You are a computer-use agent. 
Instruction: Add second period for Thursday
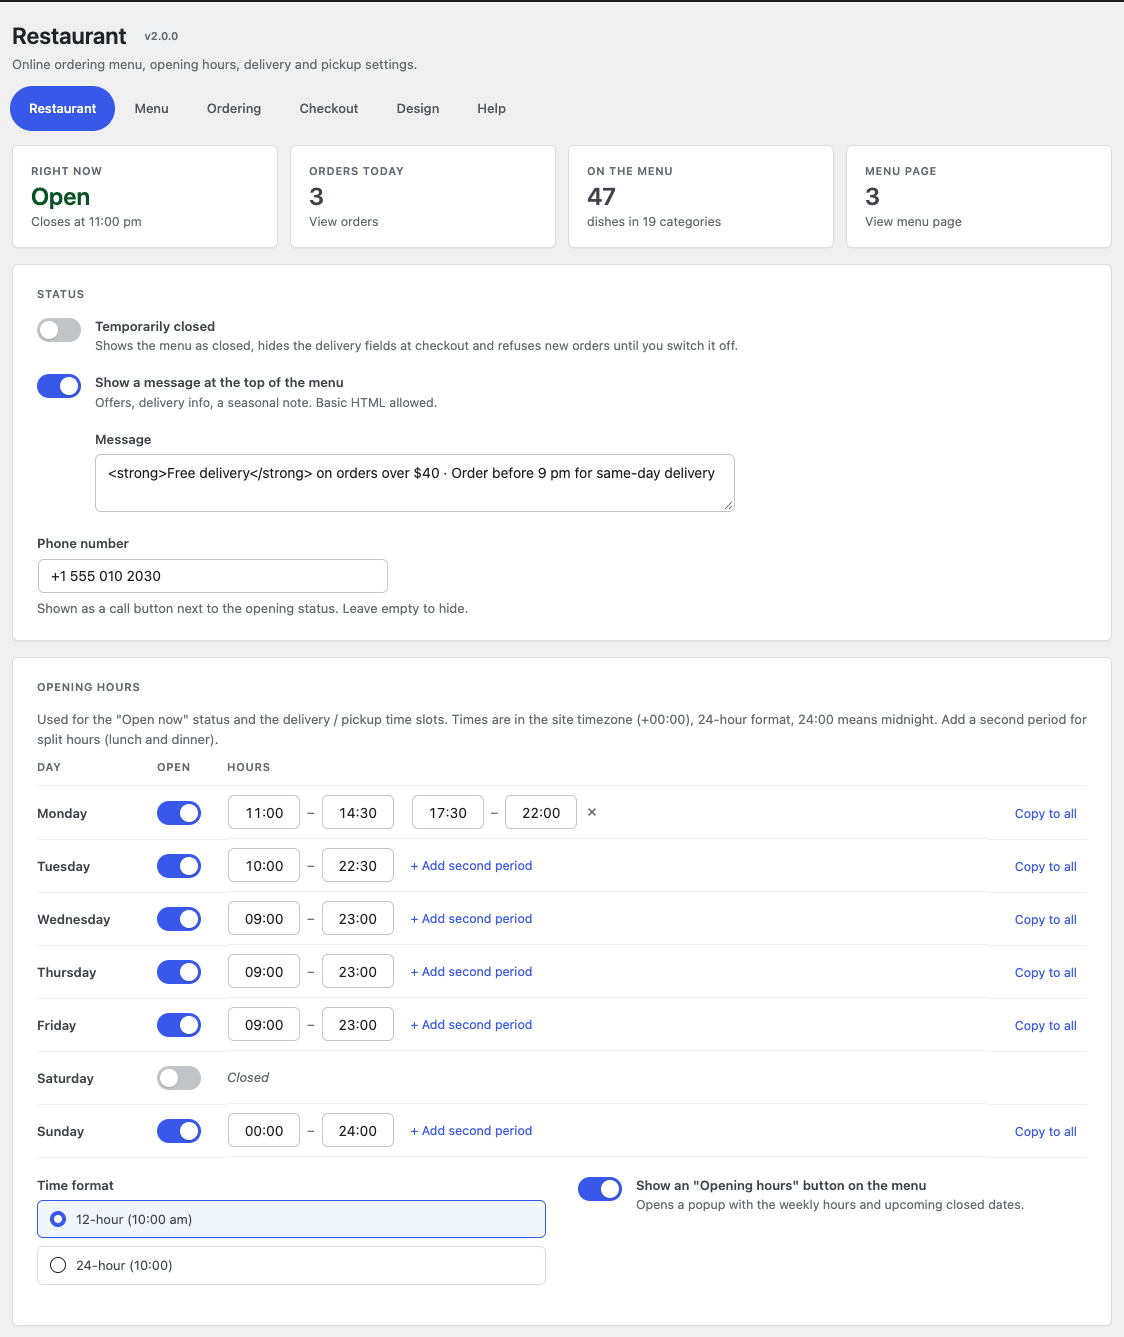(x=471, y=972)
